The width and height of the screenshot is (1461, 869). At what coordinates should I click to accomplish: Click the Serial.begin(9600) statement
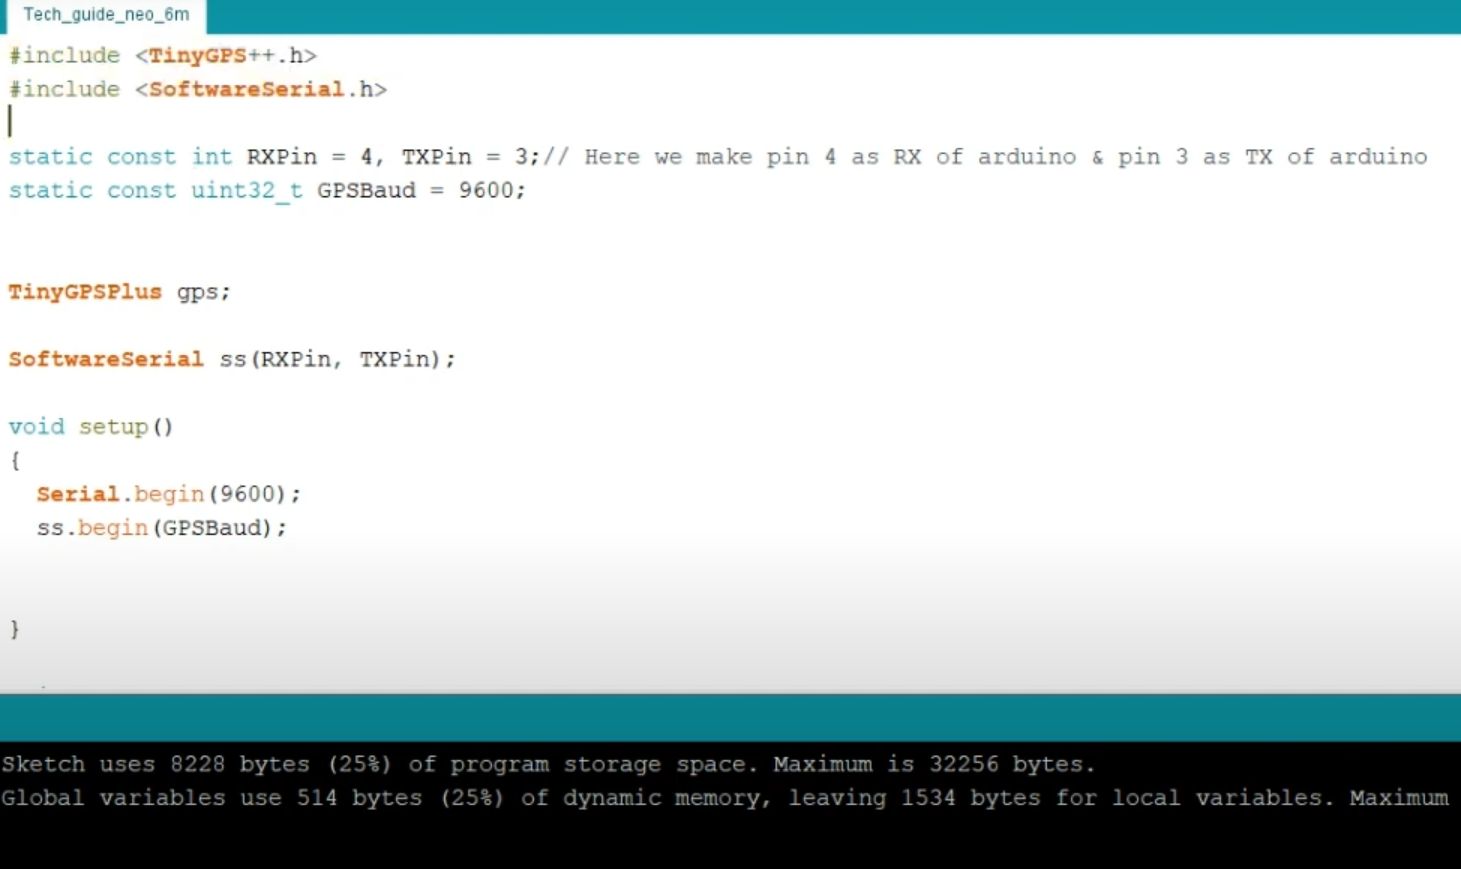(x=168, y=493)
